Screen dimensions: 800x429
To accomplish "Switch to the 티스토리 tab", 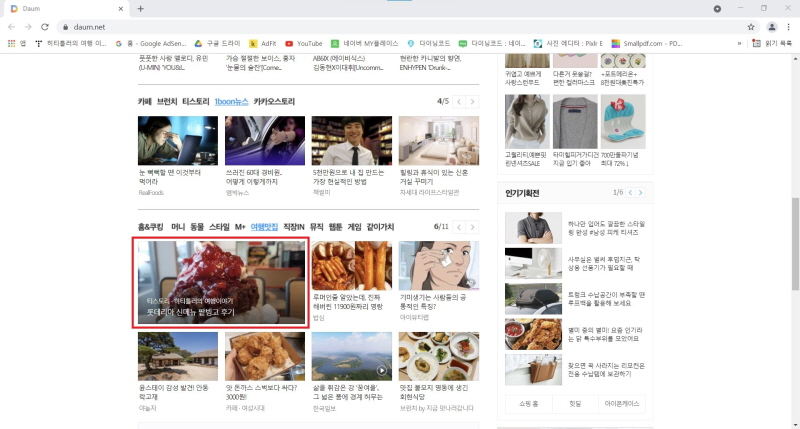I will [196, 102].
